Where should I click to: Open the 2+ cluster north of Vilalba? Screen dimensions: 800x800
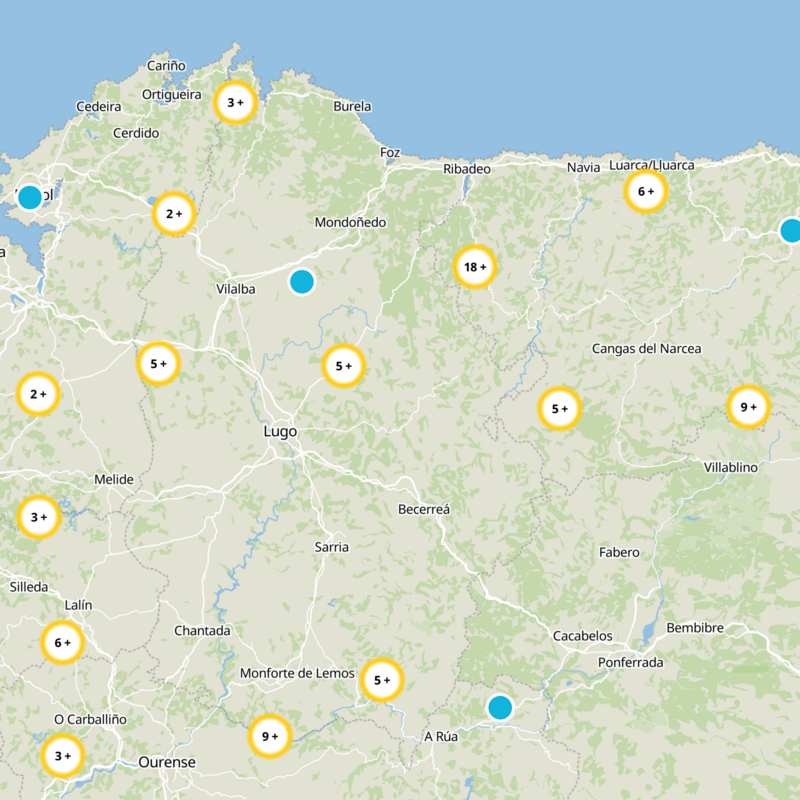[x=174, y=214]
